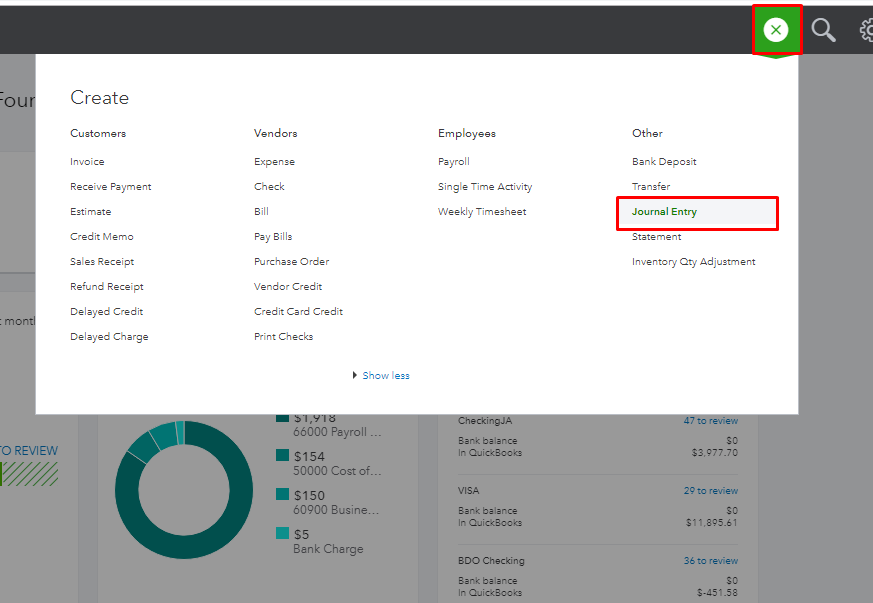Open Bank Deposit form
This screenshot has width=873, height=603.
point(664,162)
